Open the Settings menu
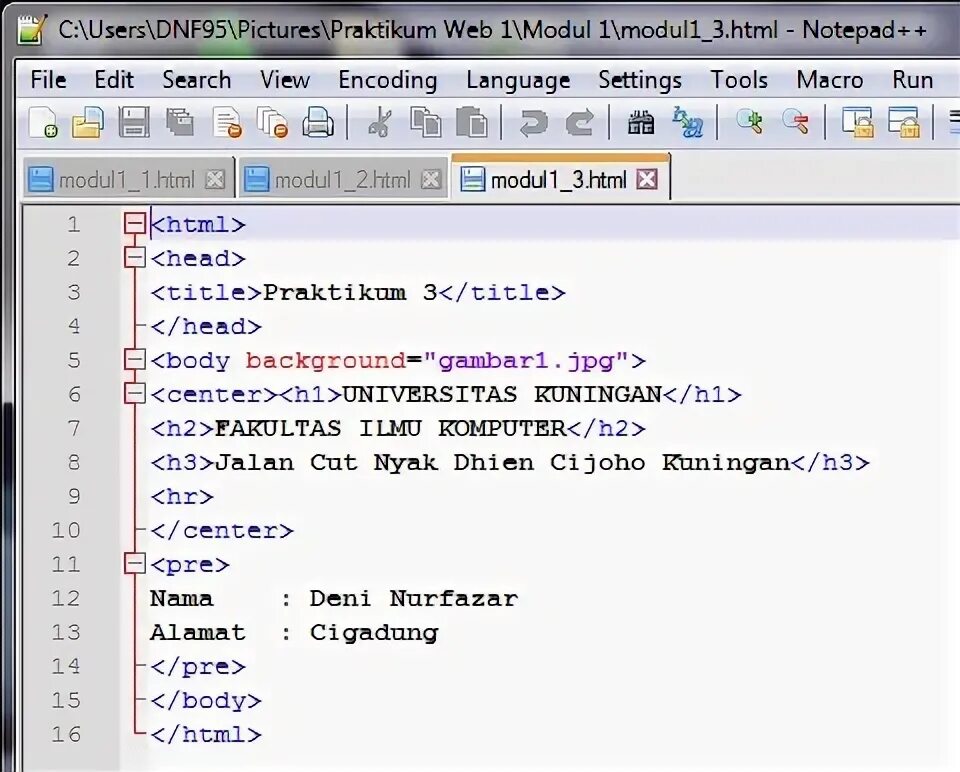The image size is (960, 772). click(x=640, y=80)
